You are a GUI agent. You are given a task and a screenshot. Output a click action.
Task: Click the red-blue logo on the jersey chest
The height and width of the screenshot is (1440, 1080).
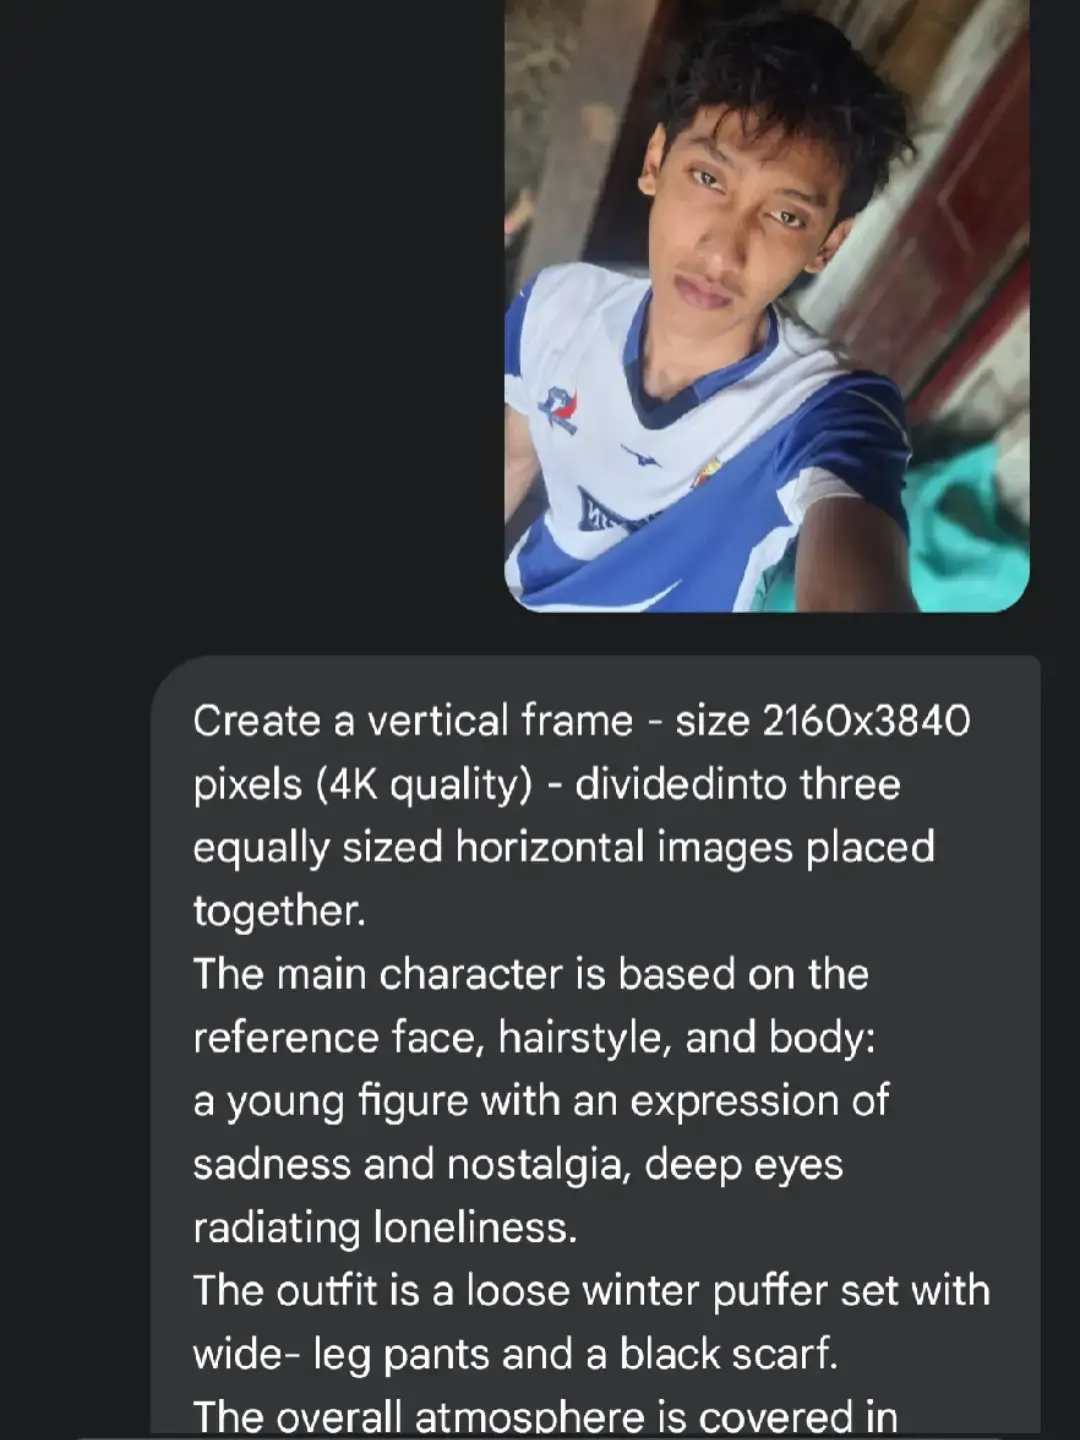pyautogui.click(x=557, y=409)
